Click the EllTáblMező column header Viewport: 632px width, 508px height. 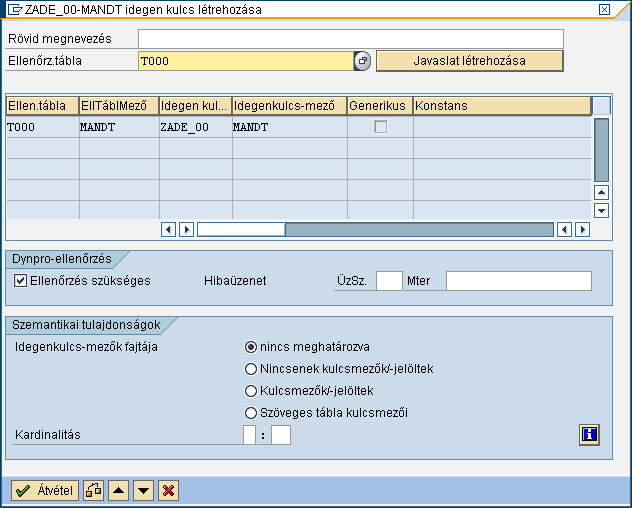119,106
